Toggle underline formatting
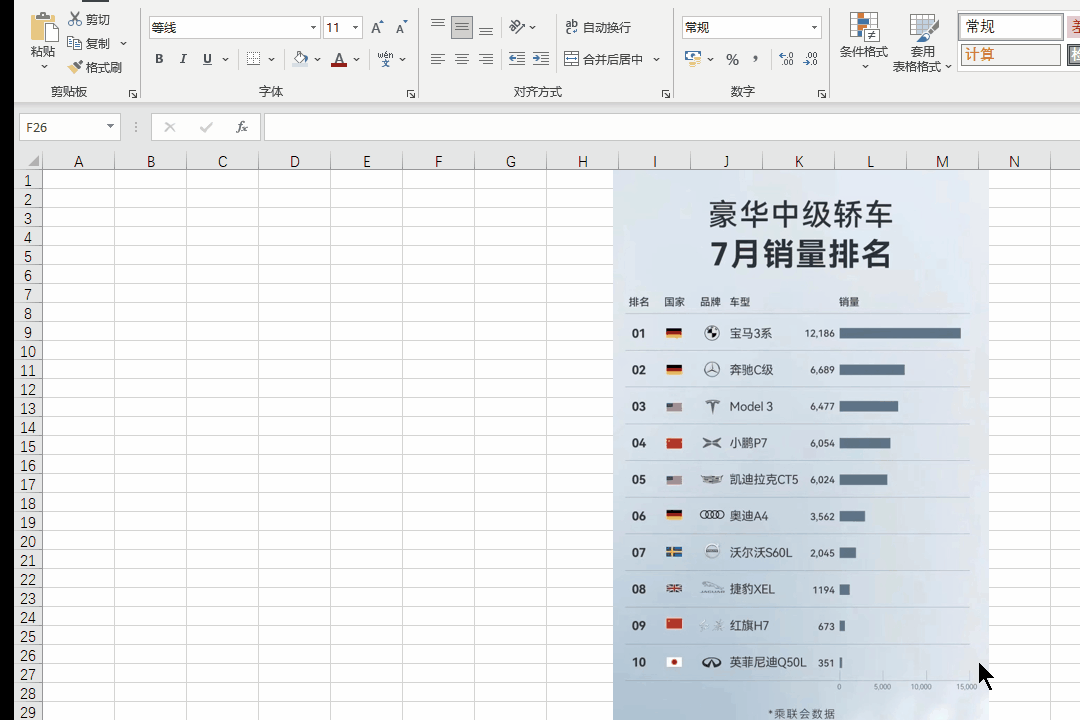Image resolution: width=1080 pixels, height=720 pixels. click(207, 59)
